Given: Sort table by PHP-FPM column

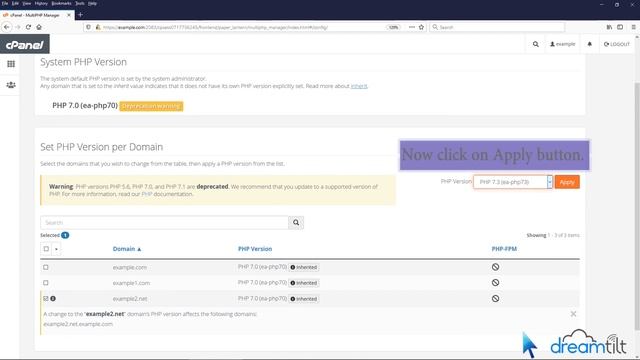Looking at the screenshot, I should [x=504, y=249].
